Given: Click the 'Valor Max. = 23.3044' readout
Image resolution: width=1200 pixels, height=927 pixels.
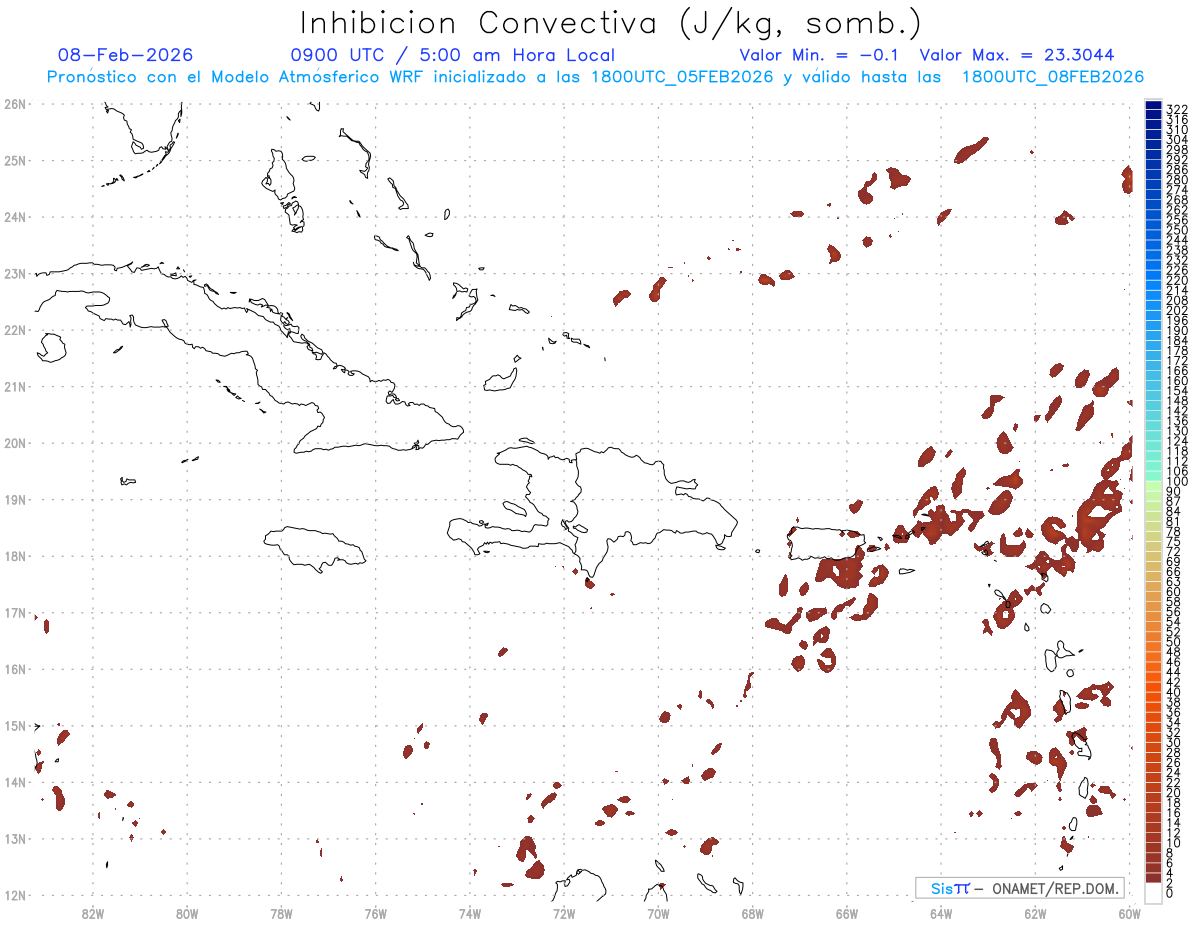Looking at the screenshot, I should [1017, 55].
